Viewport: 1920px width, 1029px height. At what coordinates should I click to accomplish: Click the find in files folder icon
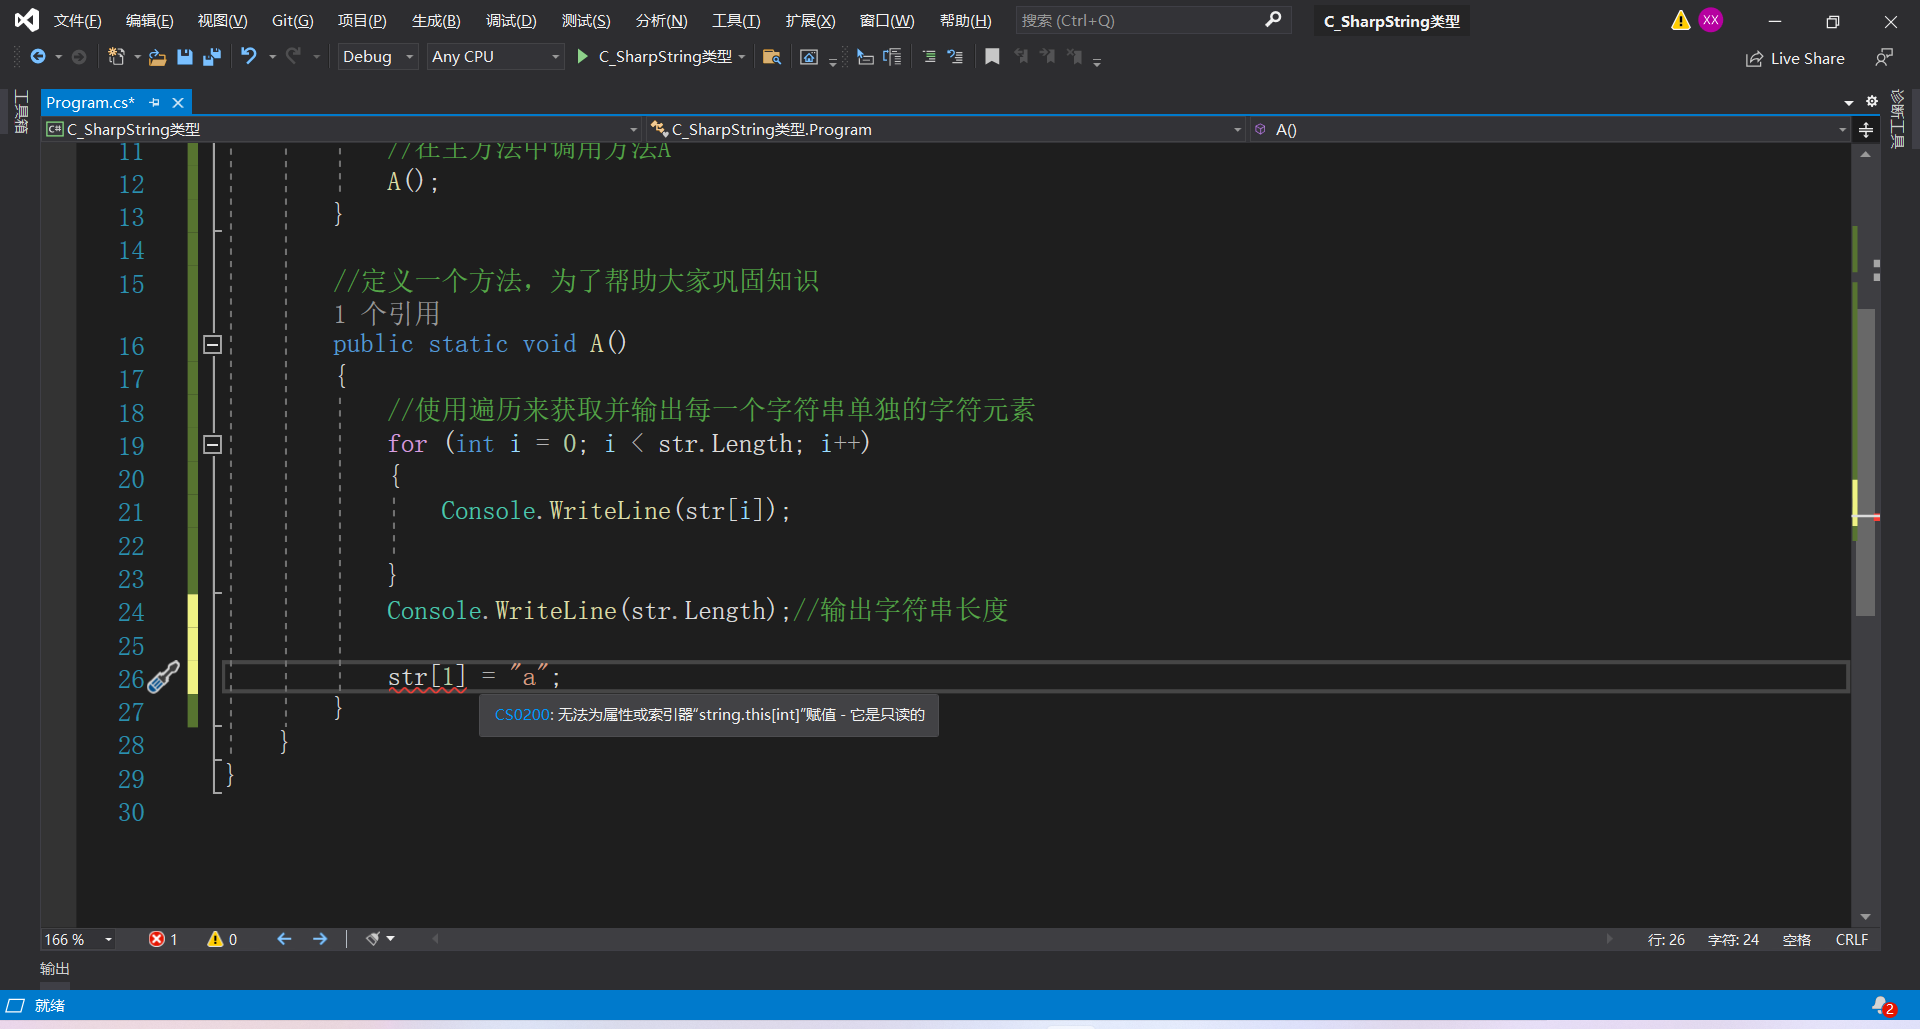[x=771, y=57]
